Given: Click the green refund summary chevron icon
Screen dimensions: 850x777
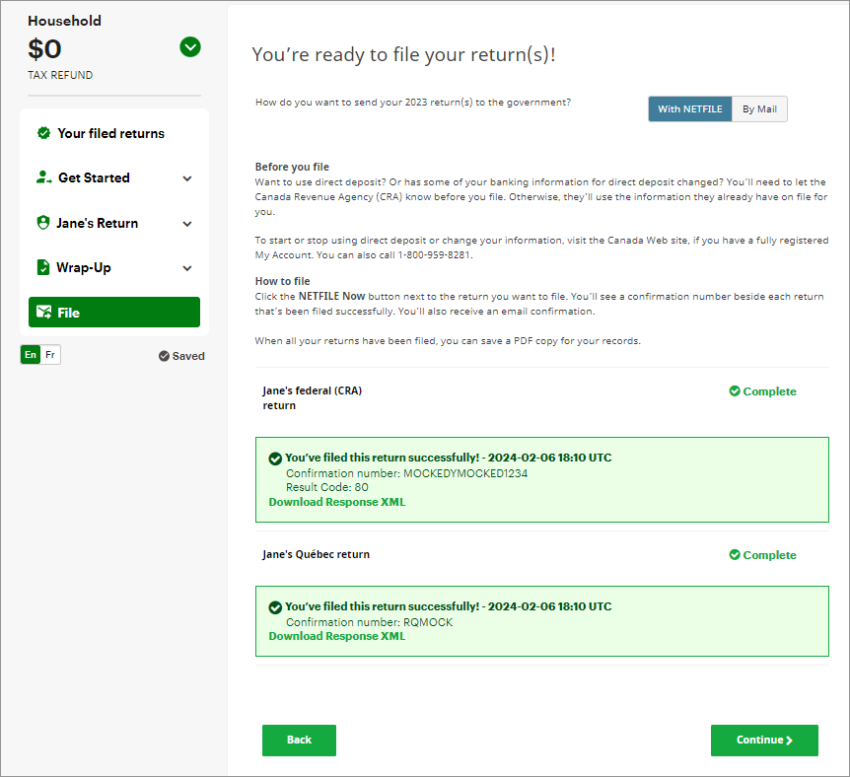Looking at the screenshot, I should (x=190, y=47).
